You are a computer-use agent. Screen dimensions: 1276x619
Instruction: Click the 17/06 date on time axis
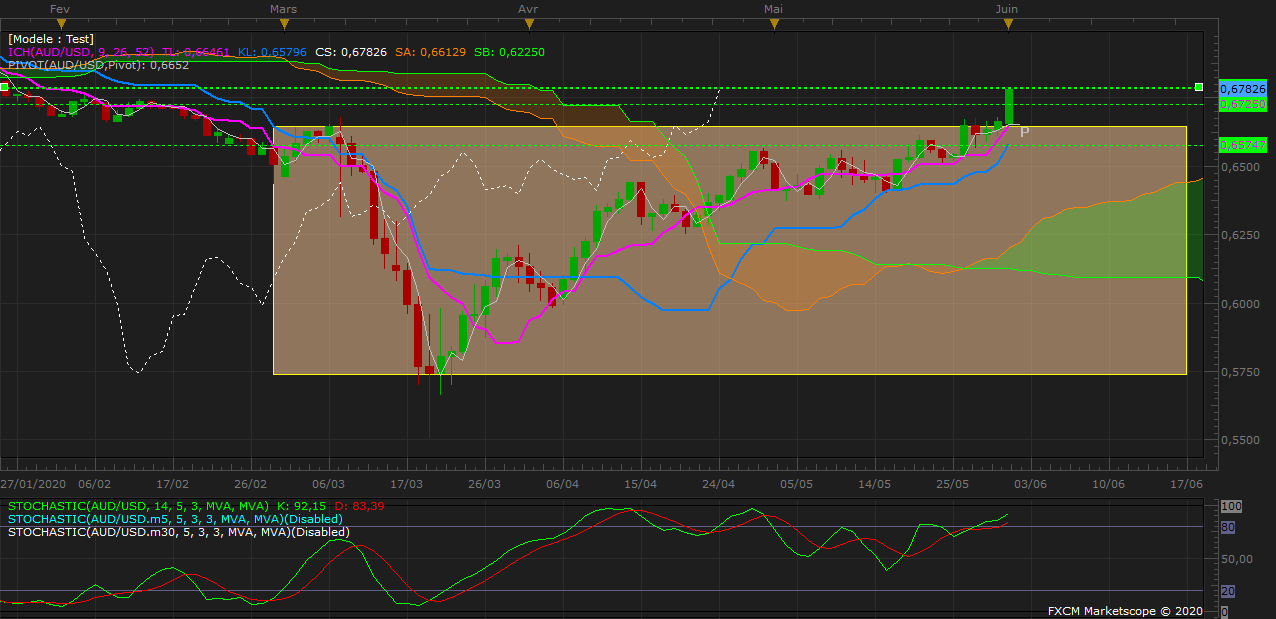pyautogui.click(x=1186, y=483)
